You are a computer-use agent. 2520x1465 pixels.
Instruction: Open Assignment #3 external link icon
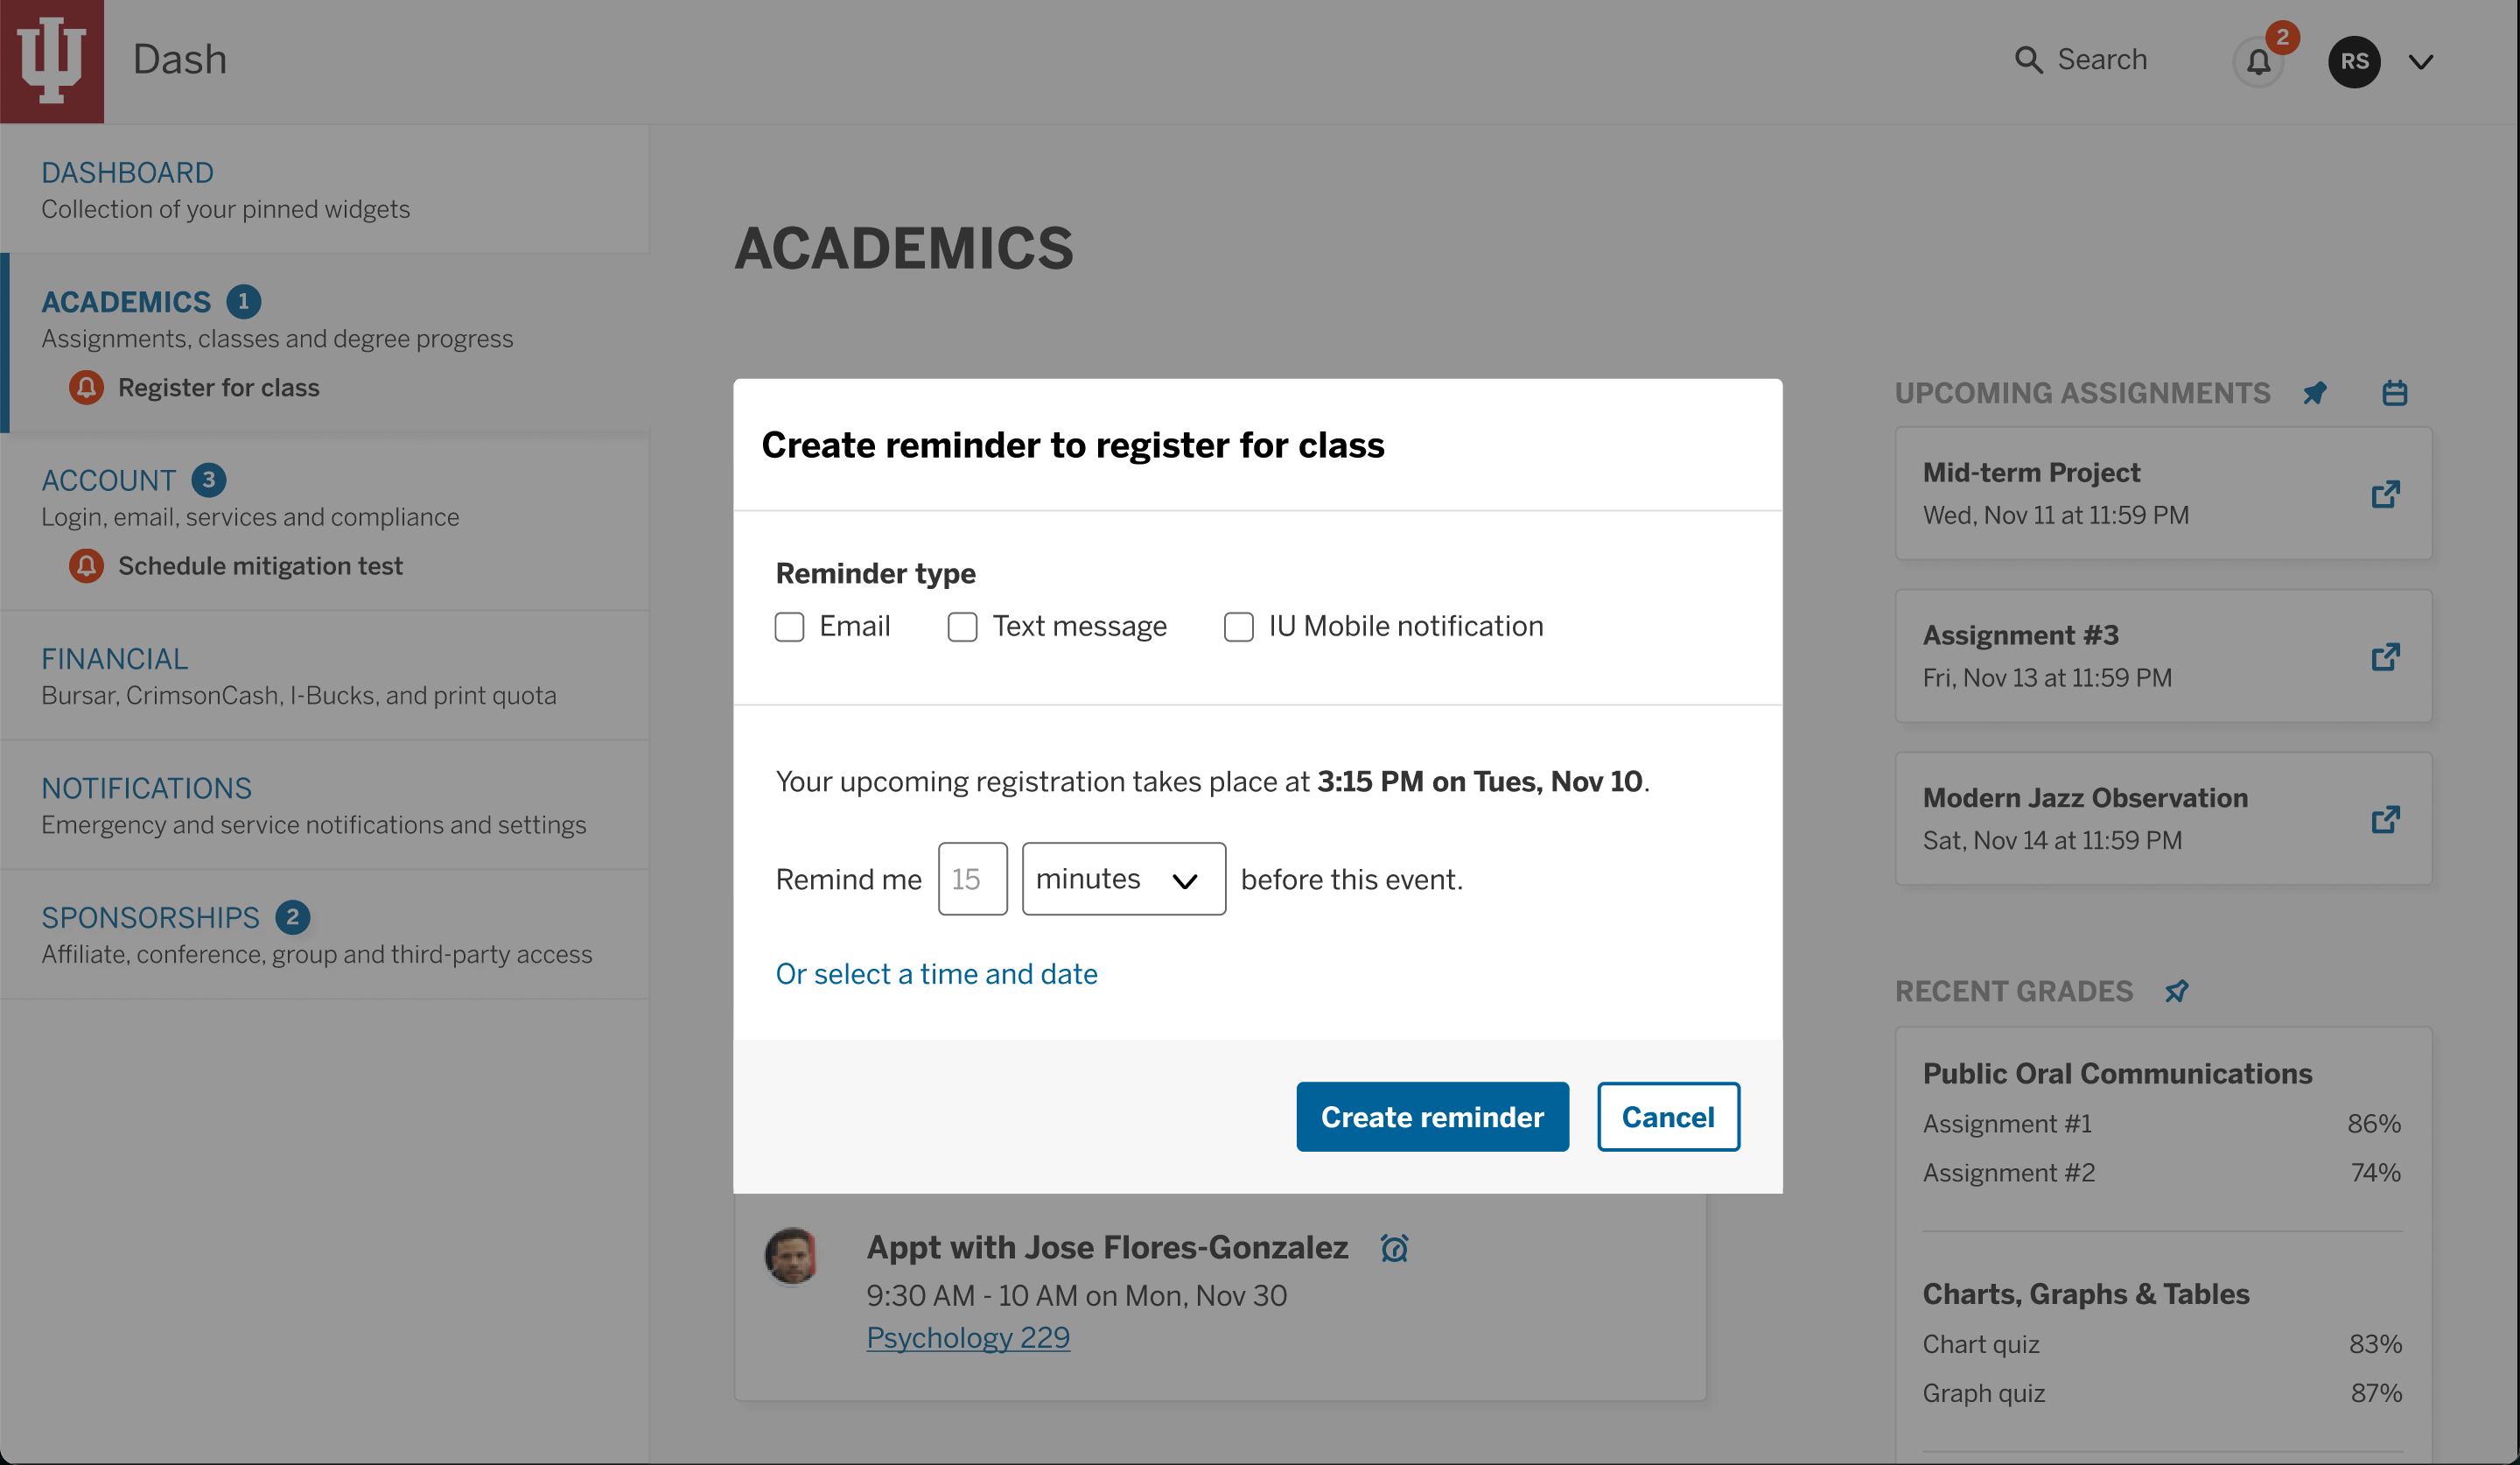(2385, 657)
